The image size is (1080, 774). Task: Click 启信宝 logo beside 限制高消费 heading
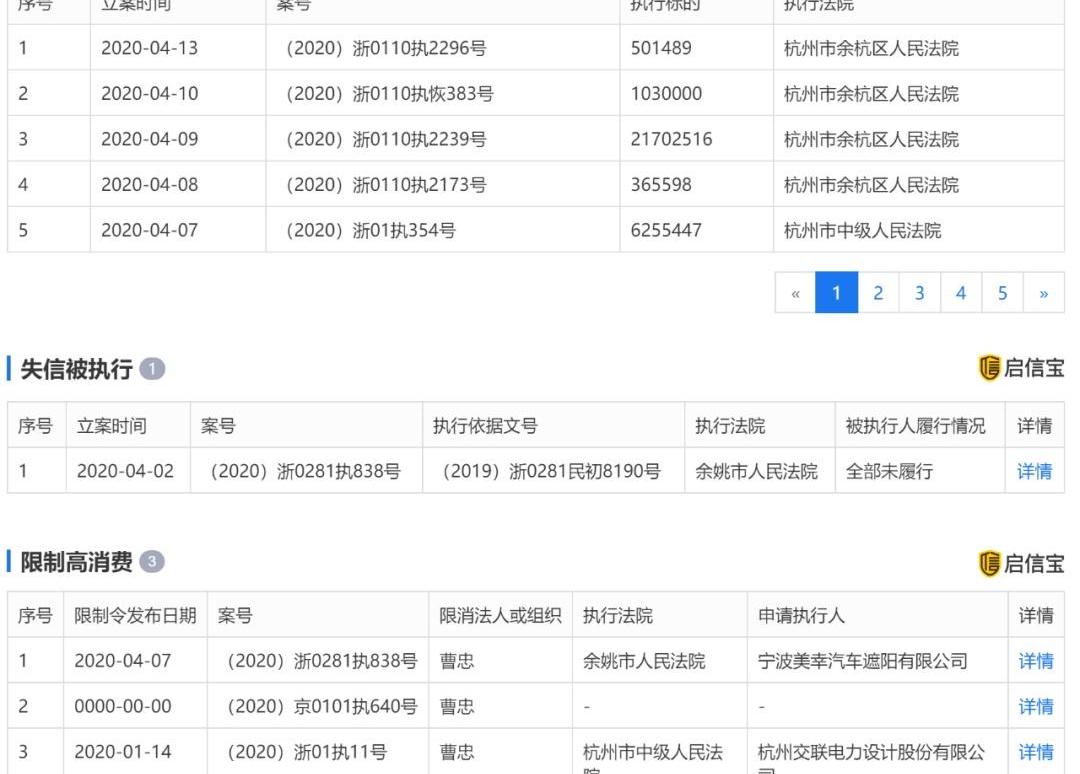[1021, 563]
